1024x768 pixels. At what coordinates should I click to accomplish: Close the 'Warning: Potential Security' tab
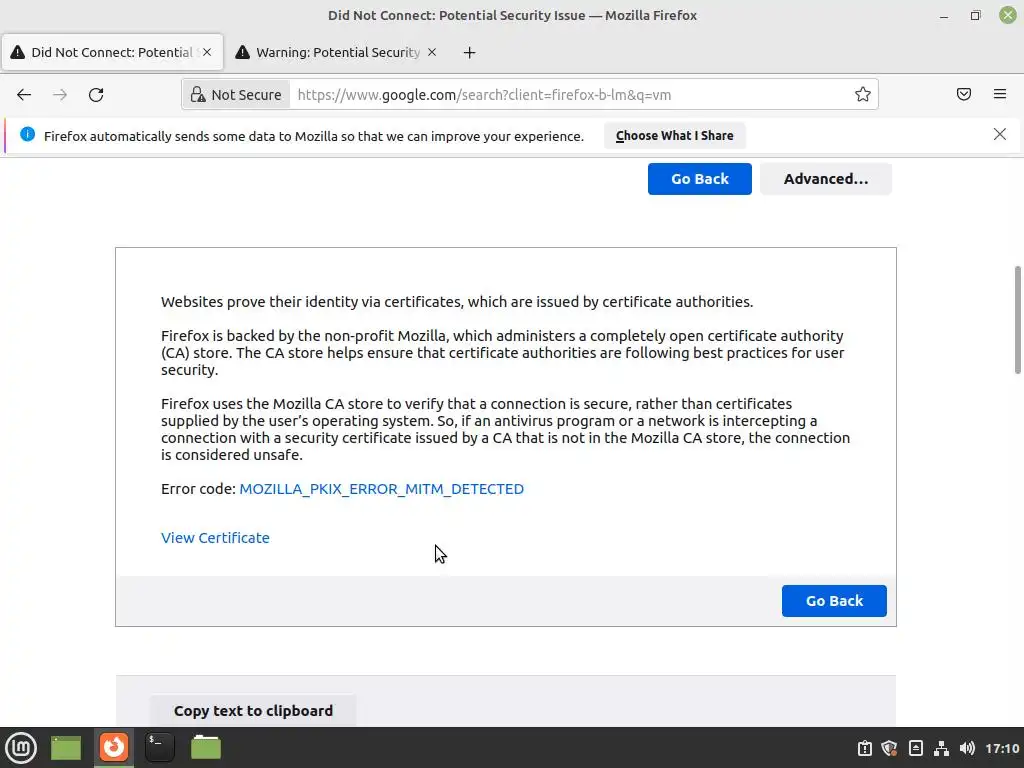(x=432, y=52)
